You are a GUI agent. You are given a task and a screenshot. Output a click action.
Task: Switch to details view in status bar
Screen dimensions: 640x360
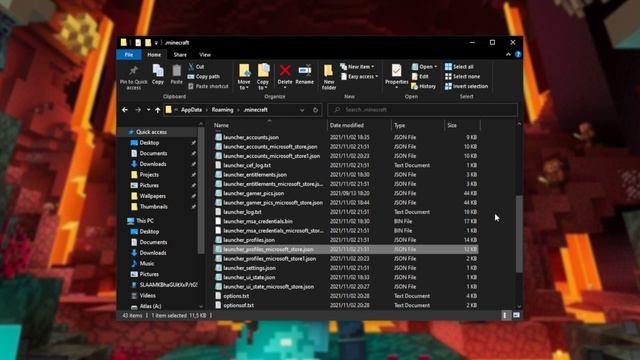point(505,315)
